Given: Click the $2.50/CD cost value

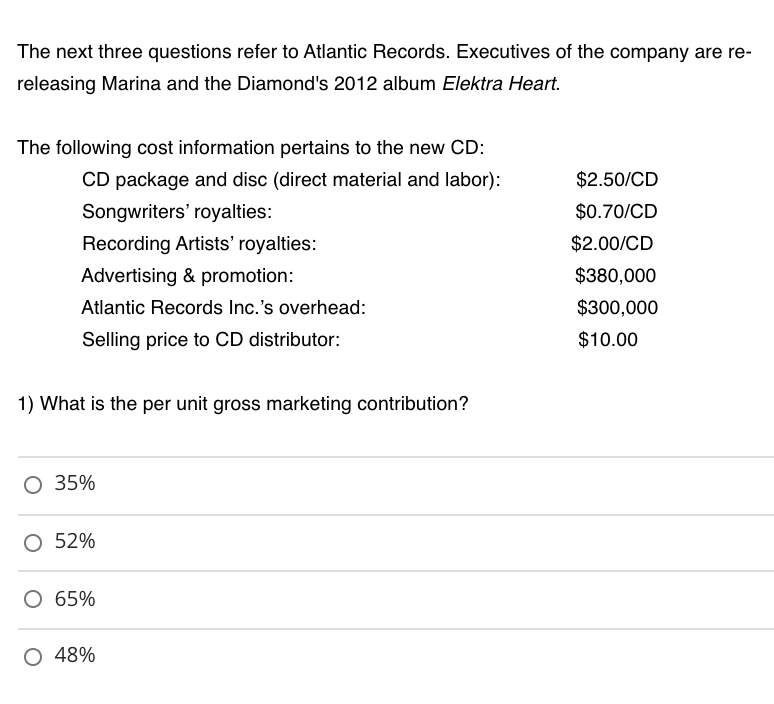Looking at the screenshot, I should pos(617,179).
